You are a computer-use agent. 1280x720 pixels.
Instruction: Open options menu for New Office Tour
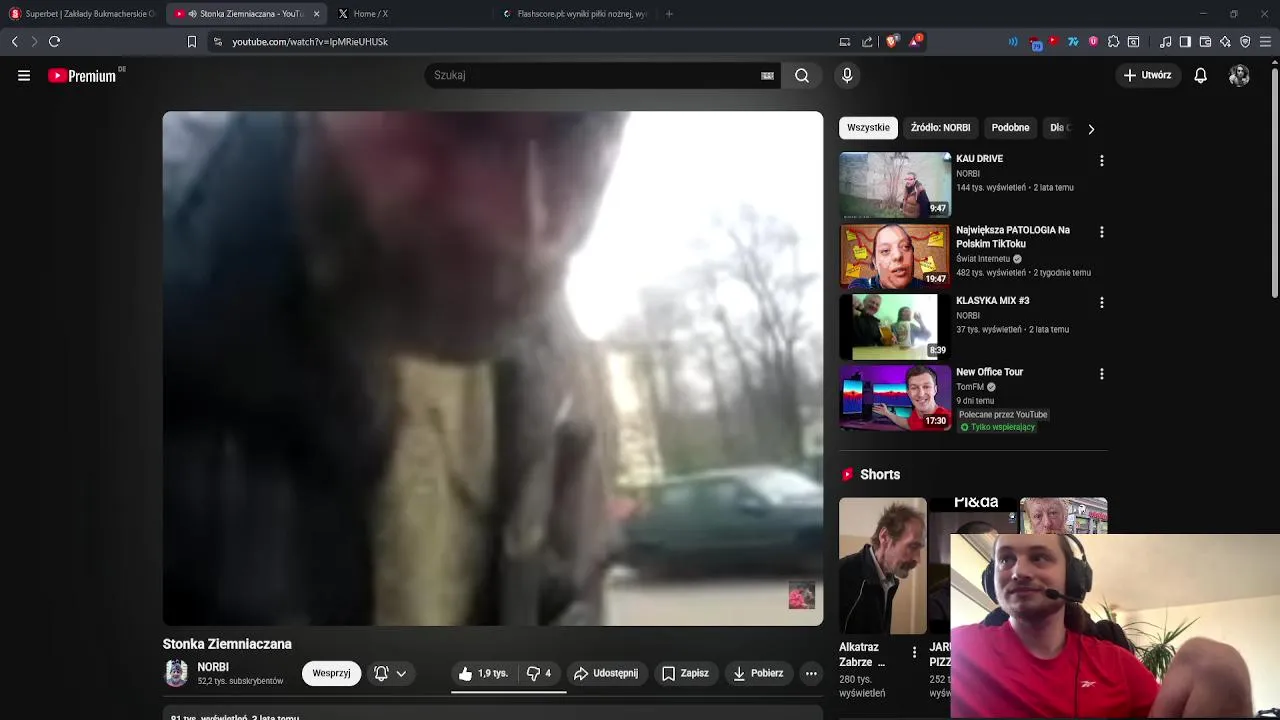click(x=1102, y=374)
